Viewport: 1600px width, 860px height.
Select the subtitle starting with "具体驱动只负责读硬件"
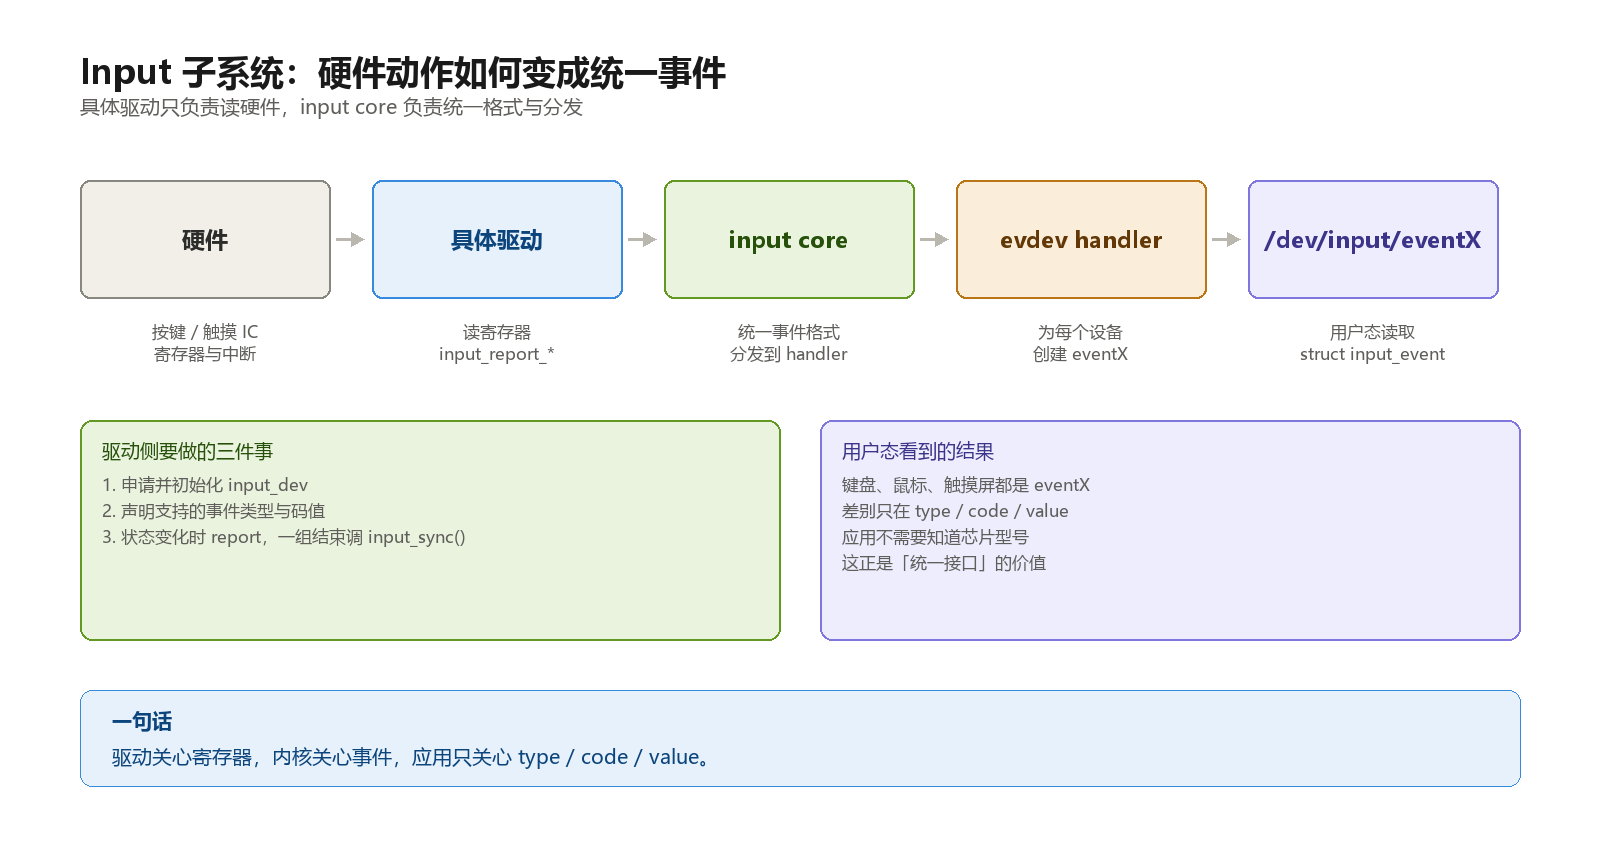pos(331,107)
